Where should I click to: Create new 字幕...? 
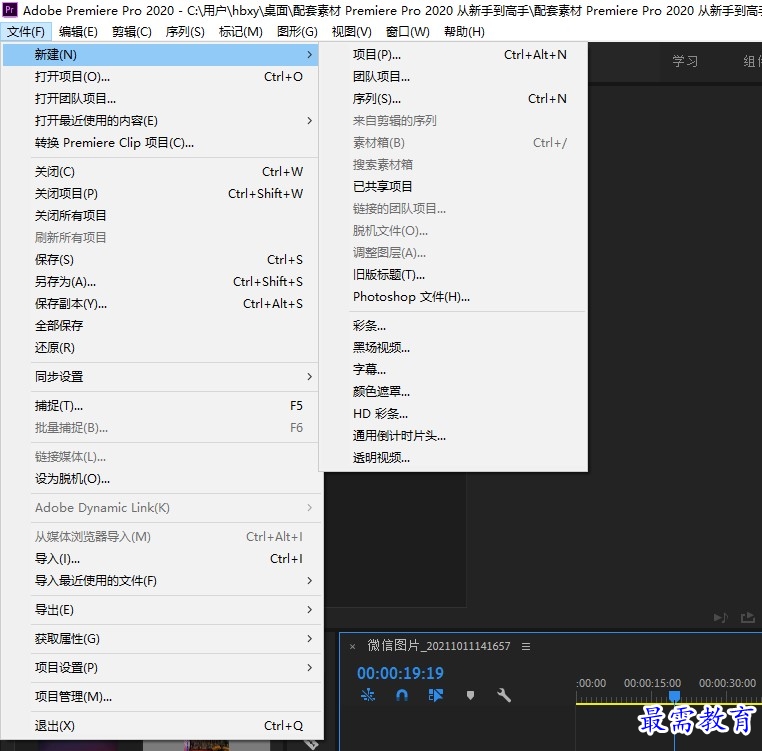point(453,369)
